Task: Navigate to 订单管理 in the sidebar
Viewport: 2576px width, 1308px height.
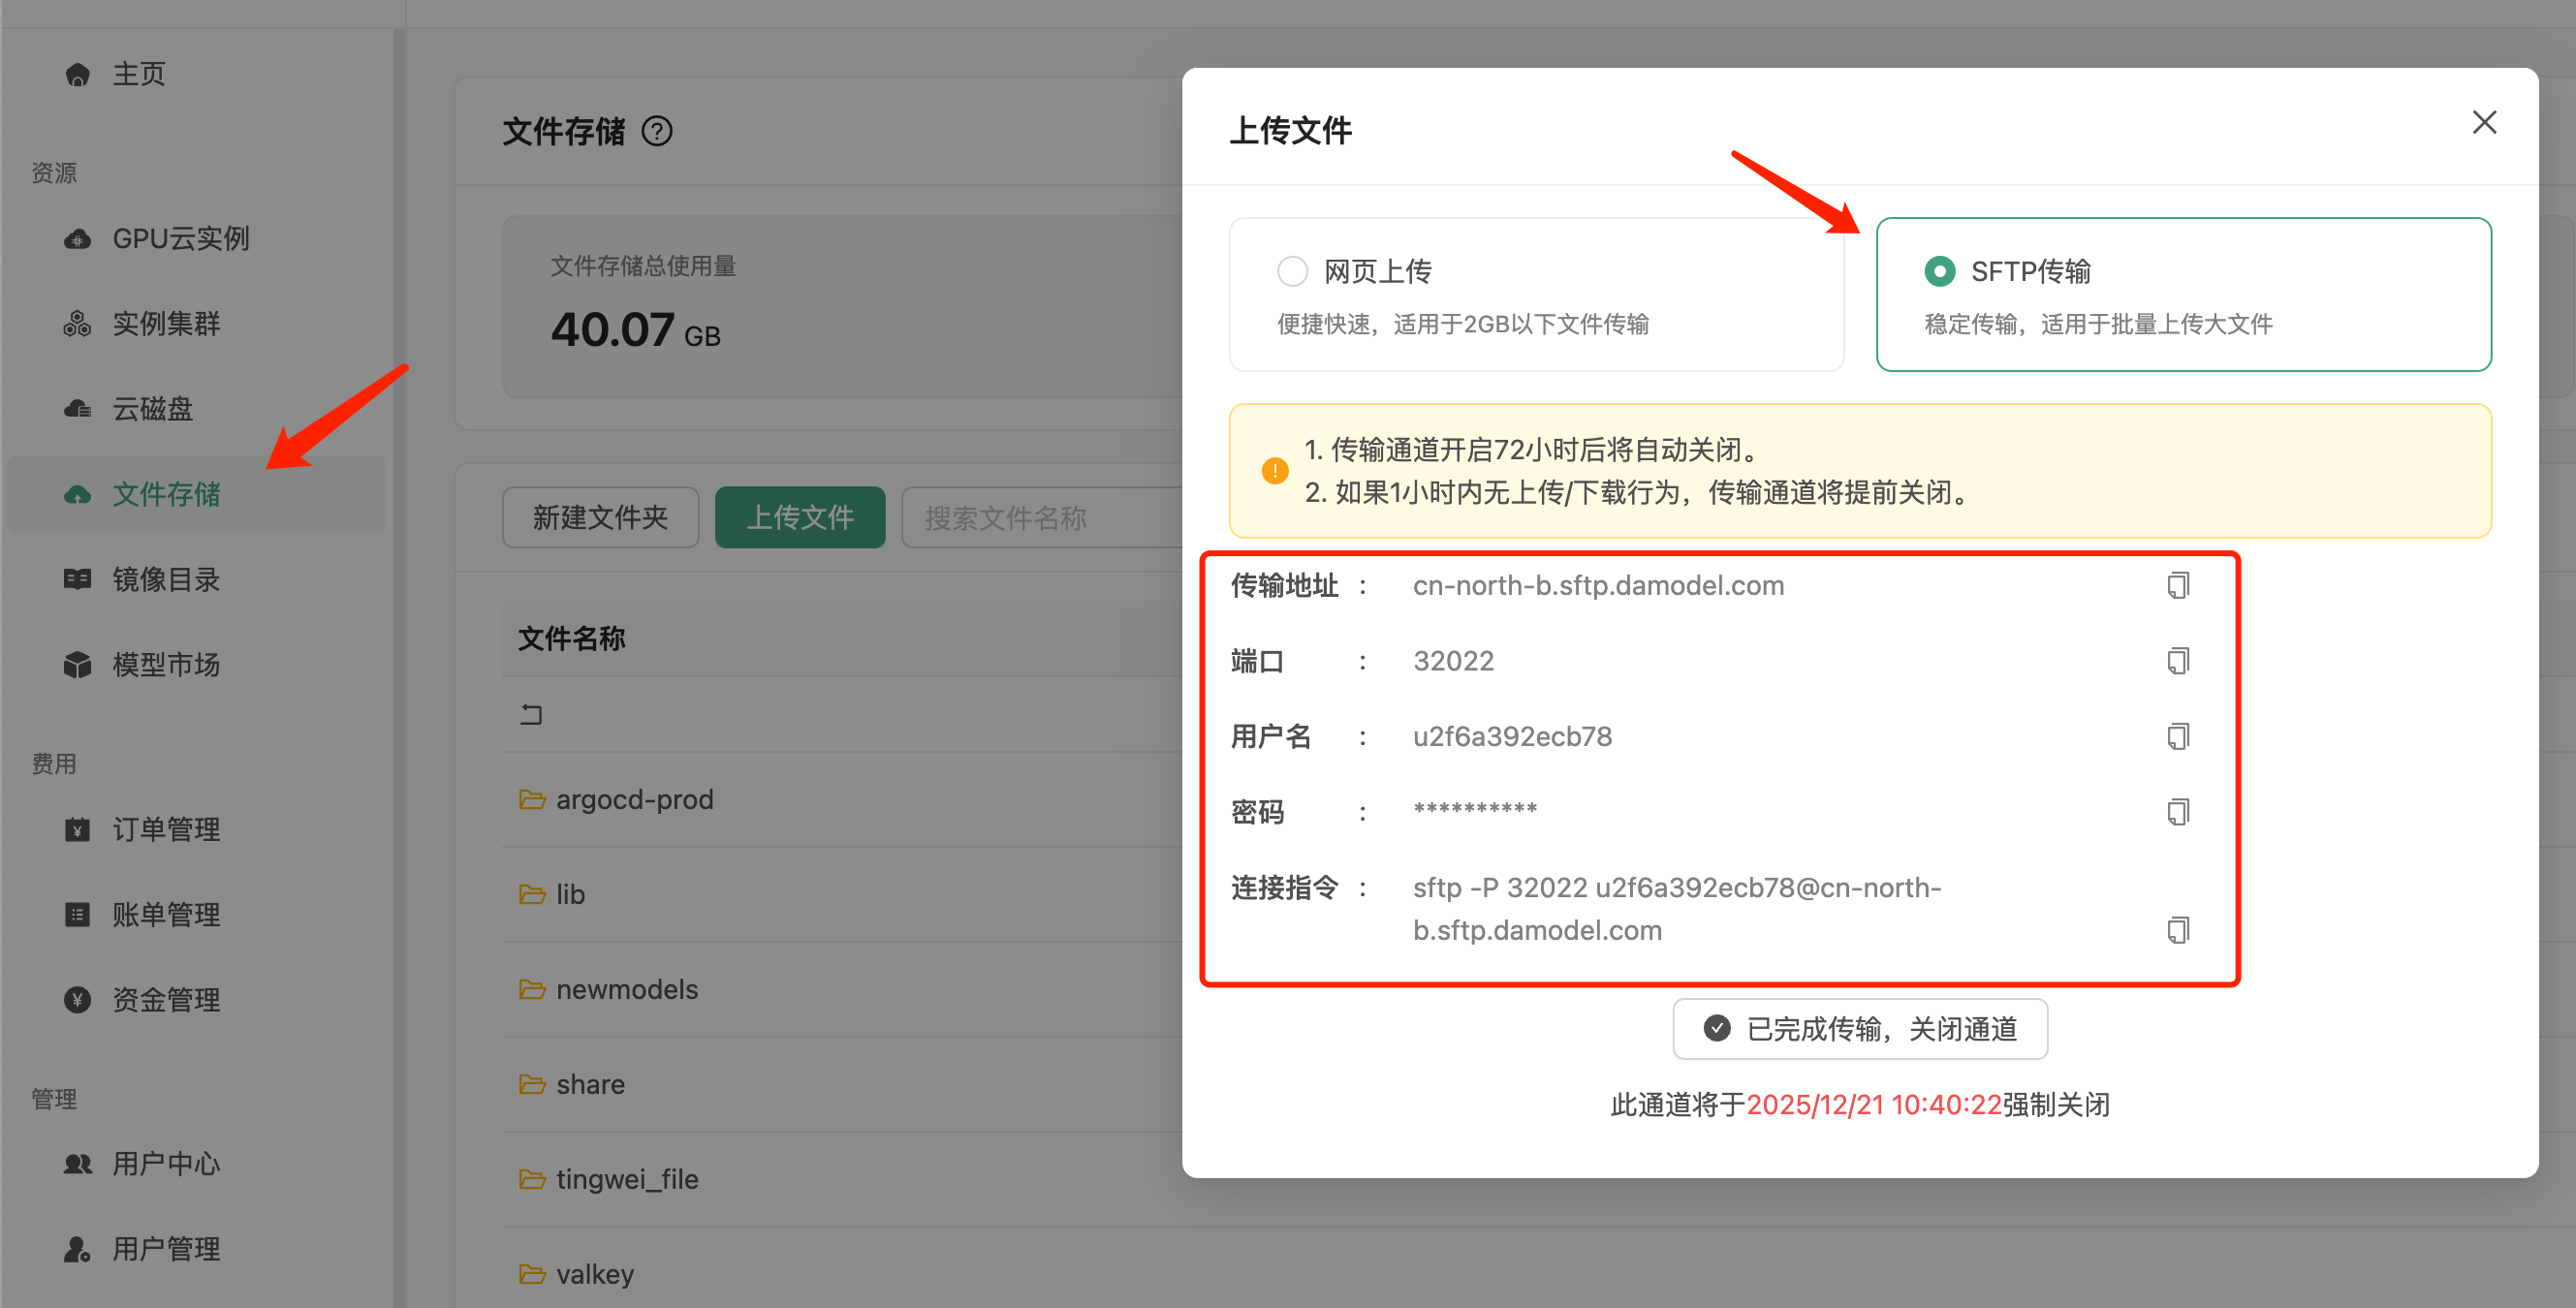Action: pyautogui.click(x=166, y=829)
